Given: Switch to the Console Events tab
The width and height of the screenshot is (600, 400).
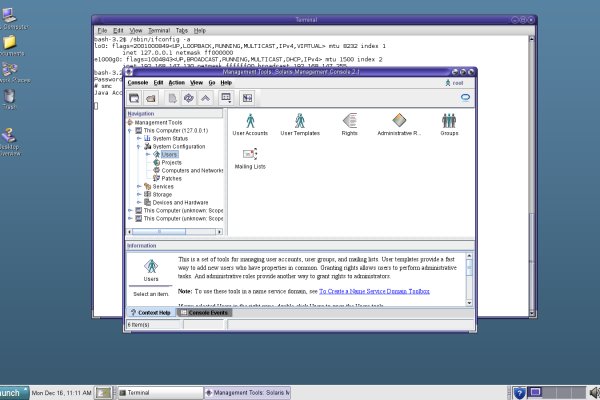Looking at the screenshot, I should (x=205, y=313).
